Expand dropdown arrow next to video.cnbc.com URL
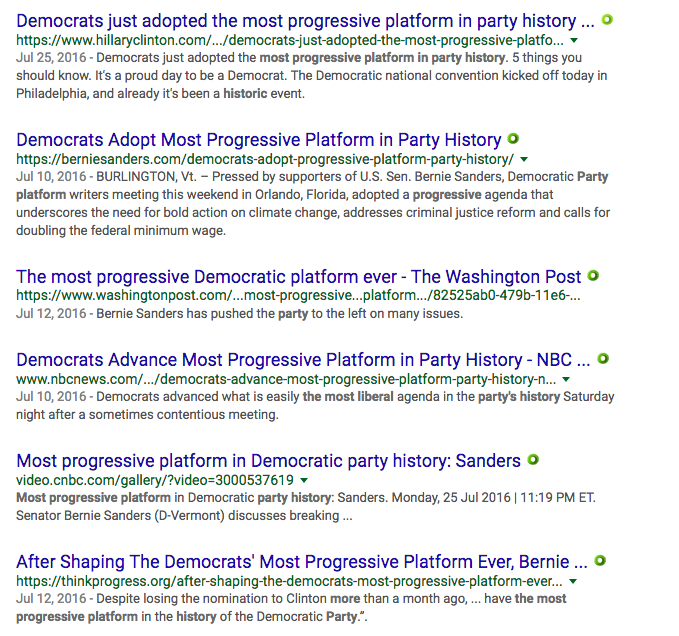This screenshot has height=636, width=679. (304, 481)
